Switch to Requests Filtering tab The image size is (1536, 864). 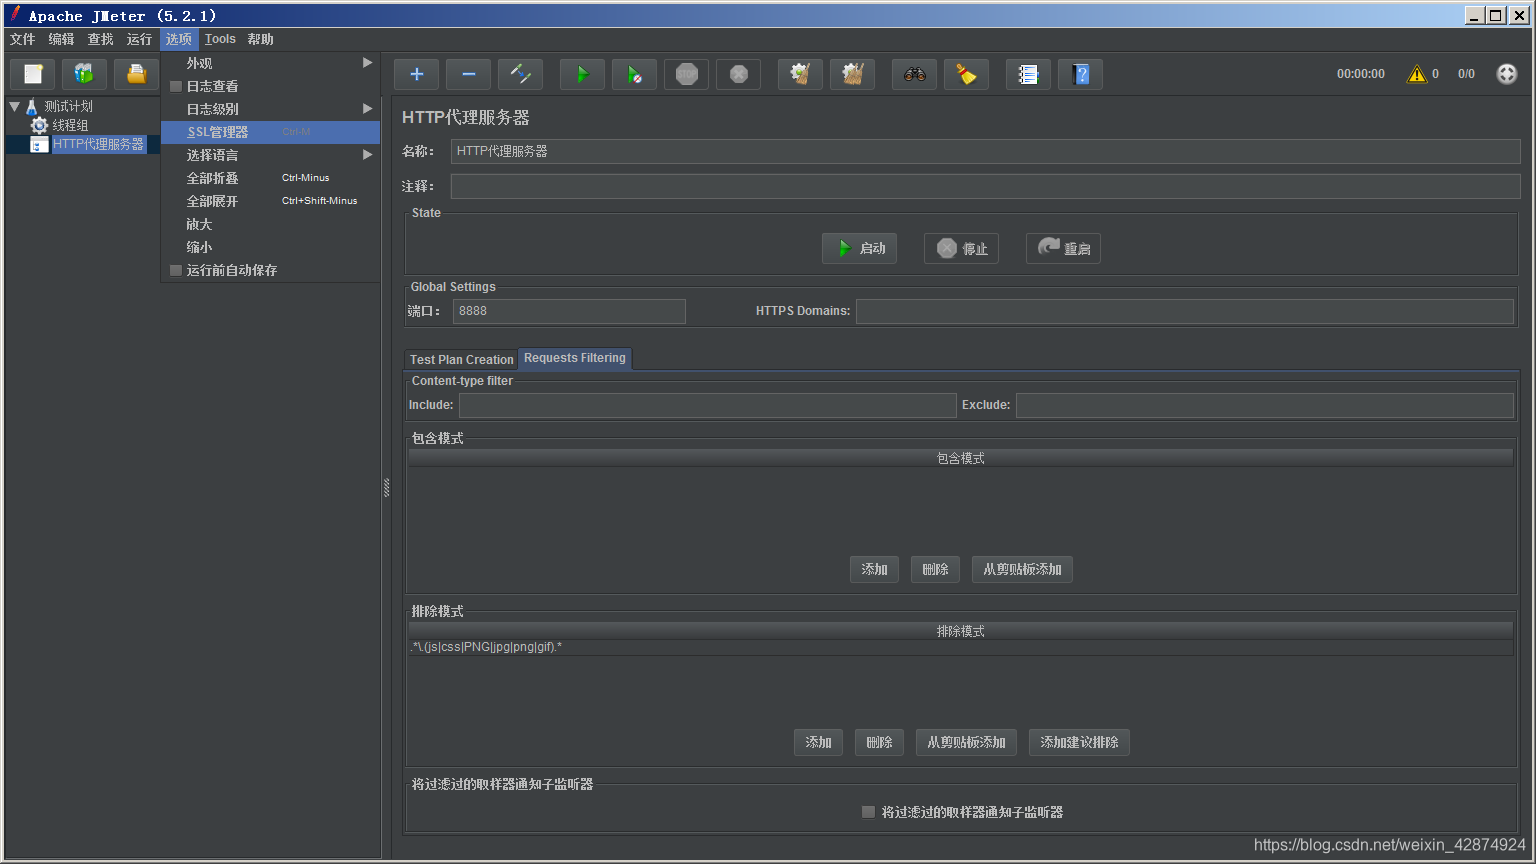click(x=575, y=358)
